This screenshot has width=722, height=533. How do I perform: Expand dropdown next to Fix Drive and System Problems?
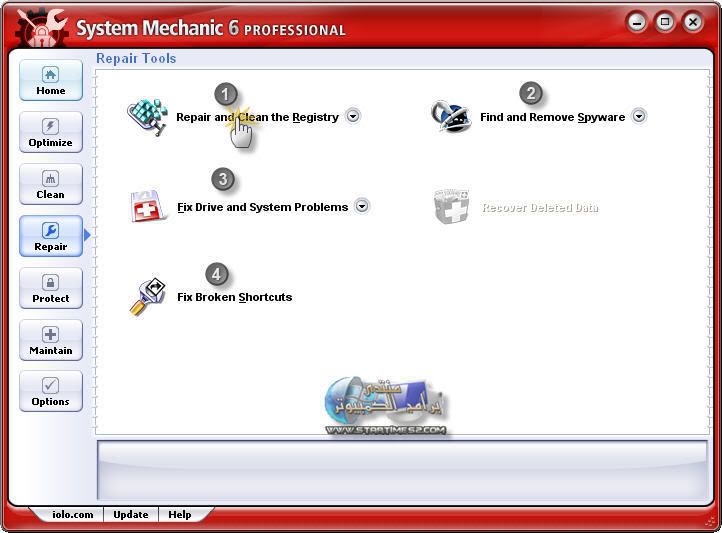click(x=362, y=206)
